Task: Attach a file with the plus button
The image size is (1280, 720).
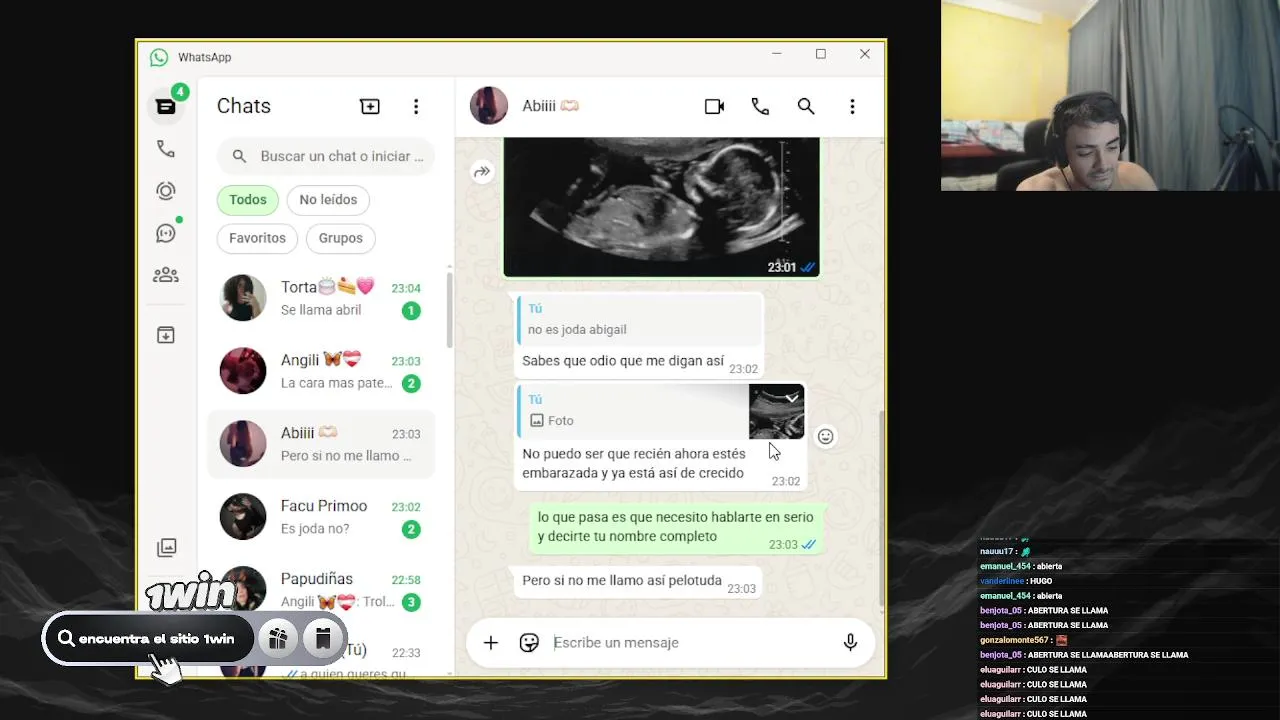Action: [x=491, y=643]
